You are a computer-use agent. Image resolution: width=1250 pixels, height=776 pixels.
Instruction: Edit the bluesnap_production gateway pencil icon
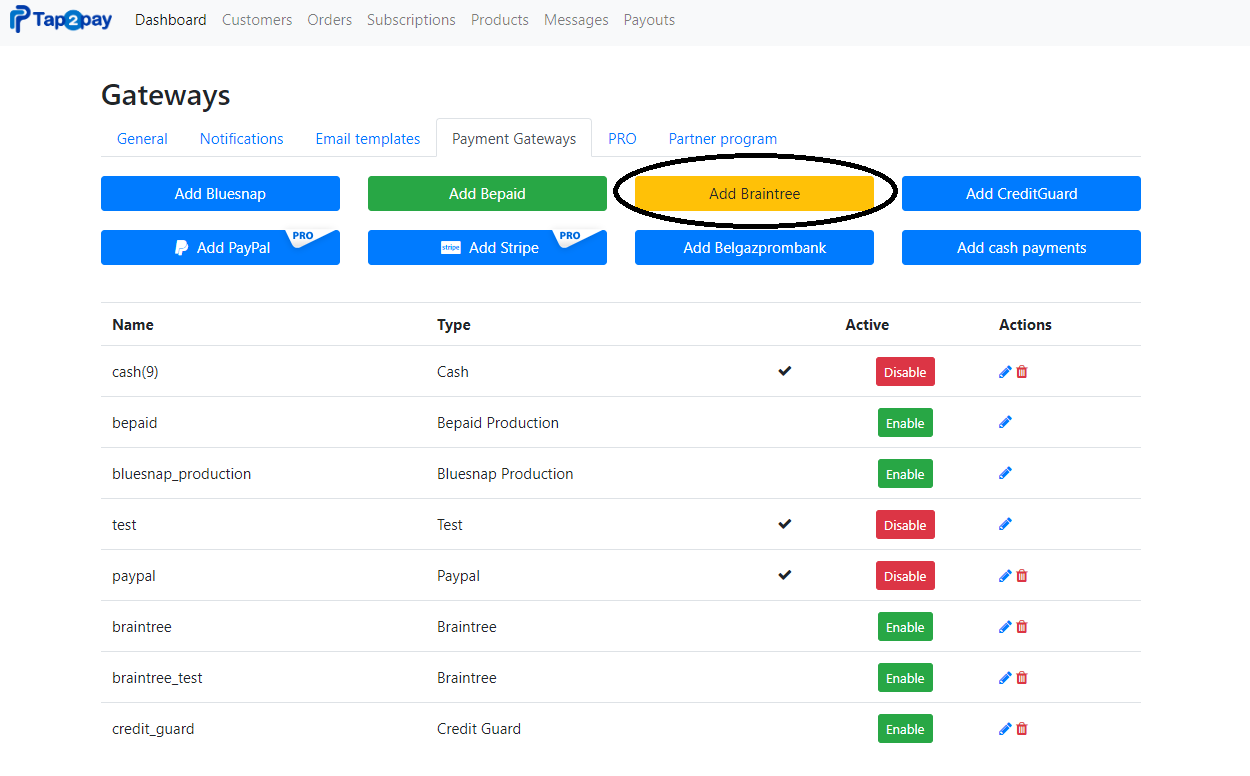[1005, 473]
